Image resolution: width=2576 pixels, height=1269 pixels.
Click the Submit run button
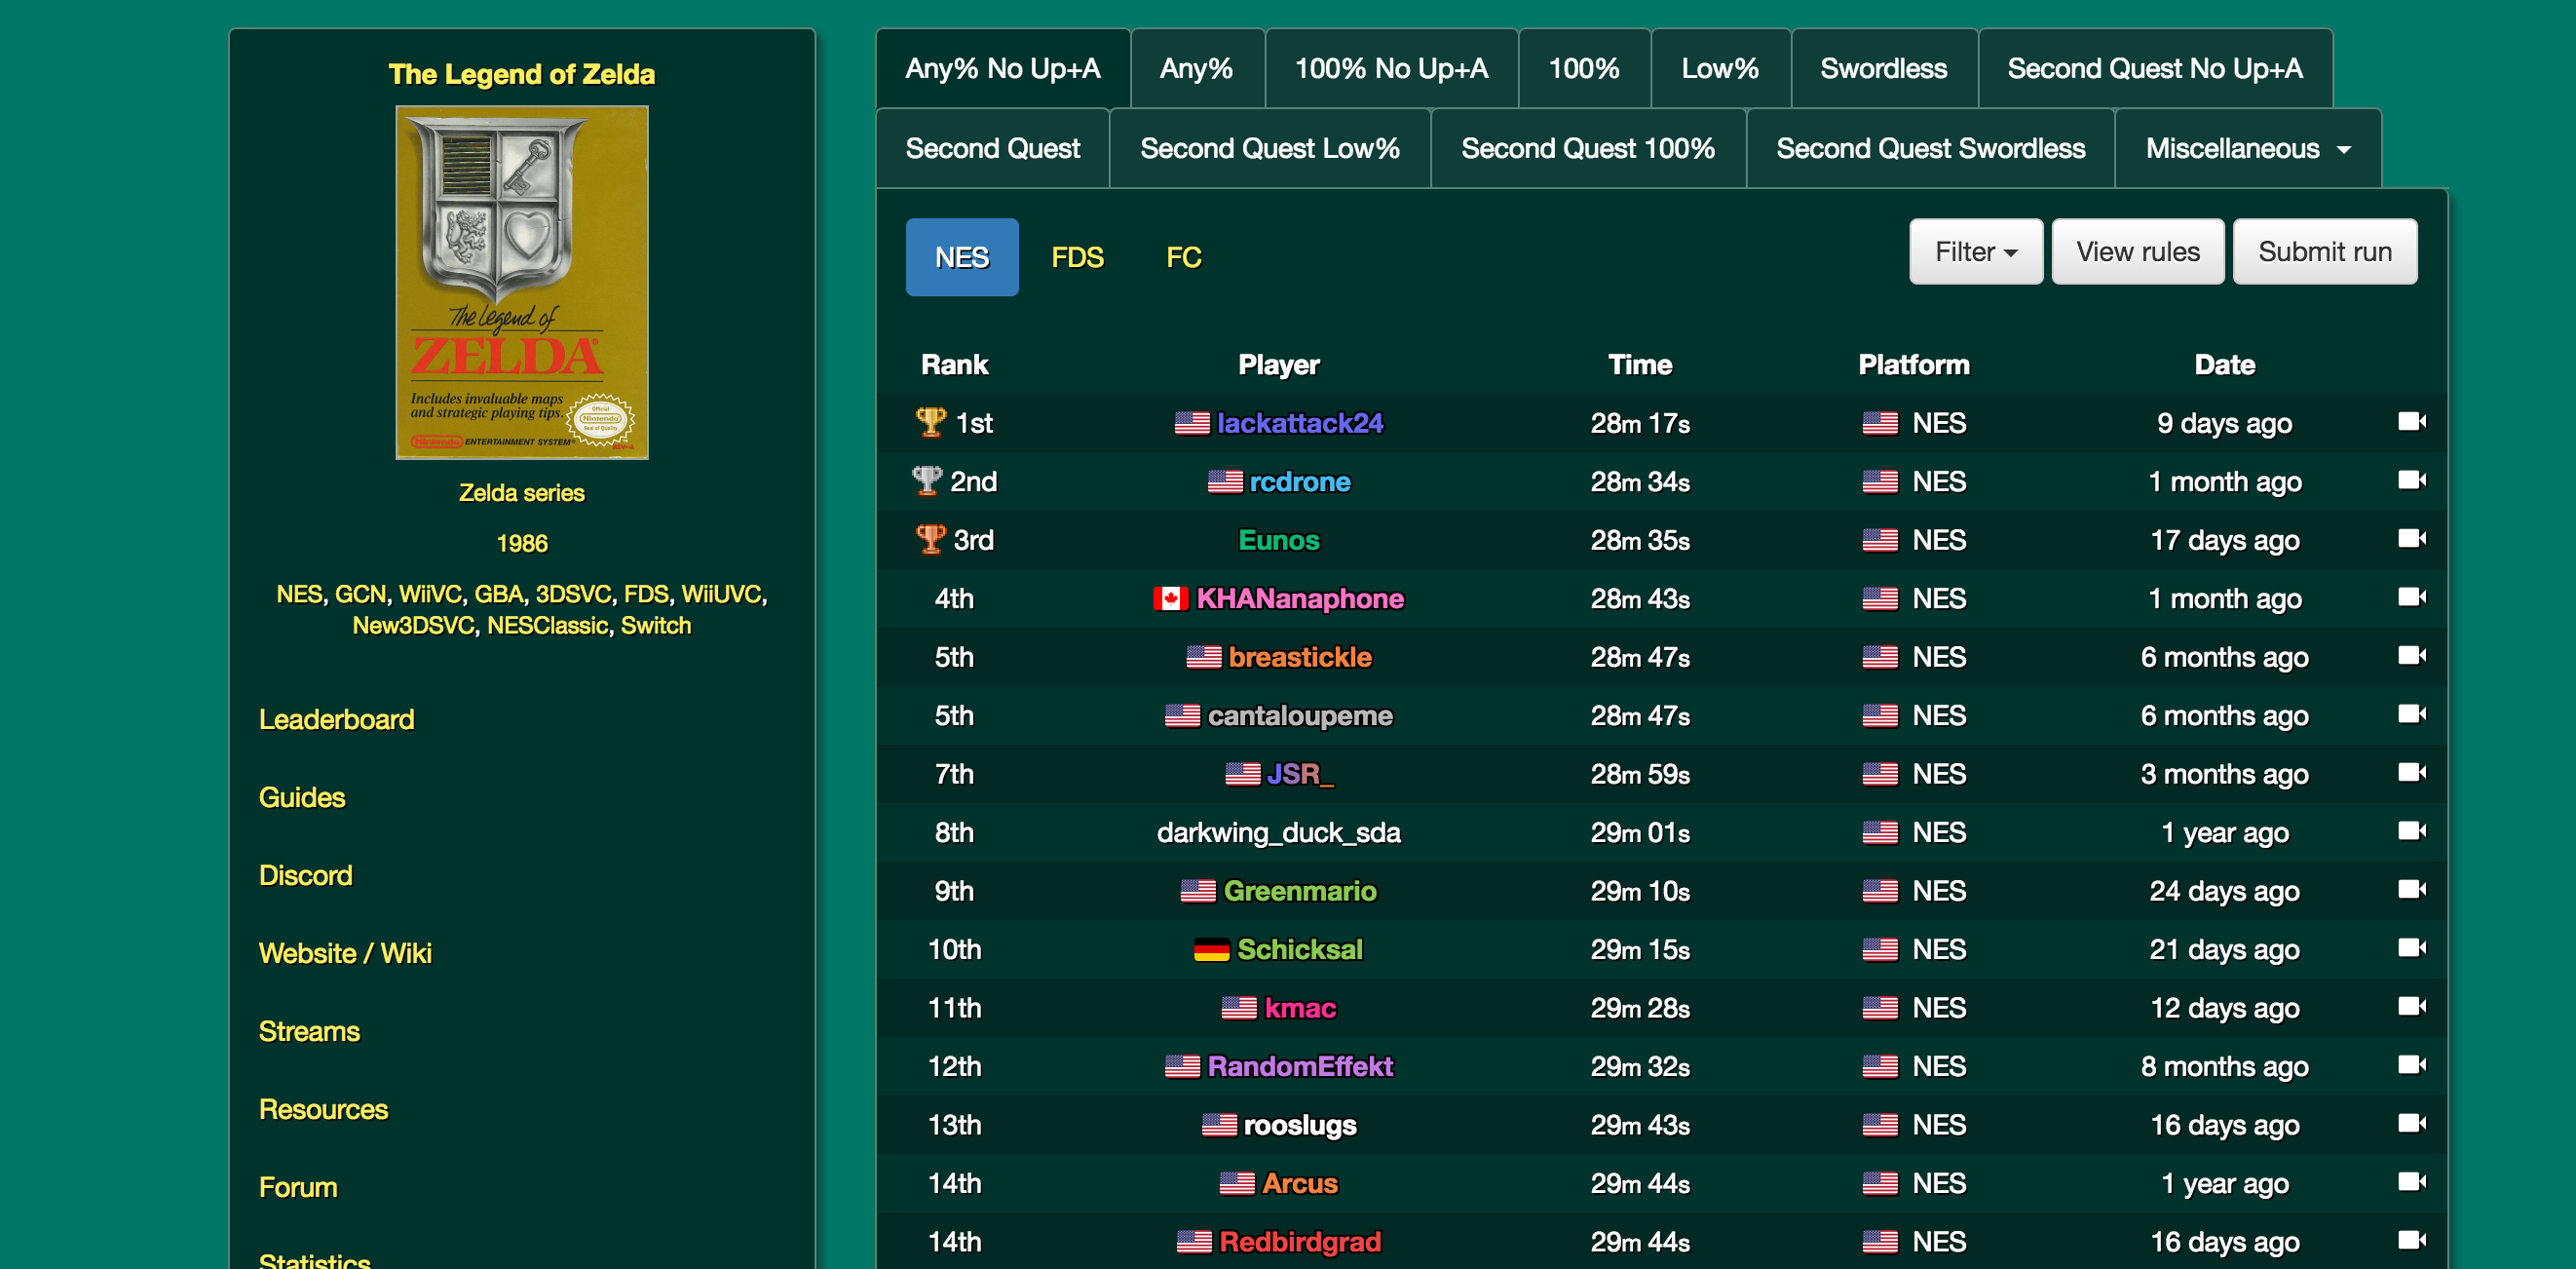[2324, 252]
